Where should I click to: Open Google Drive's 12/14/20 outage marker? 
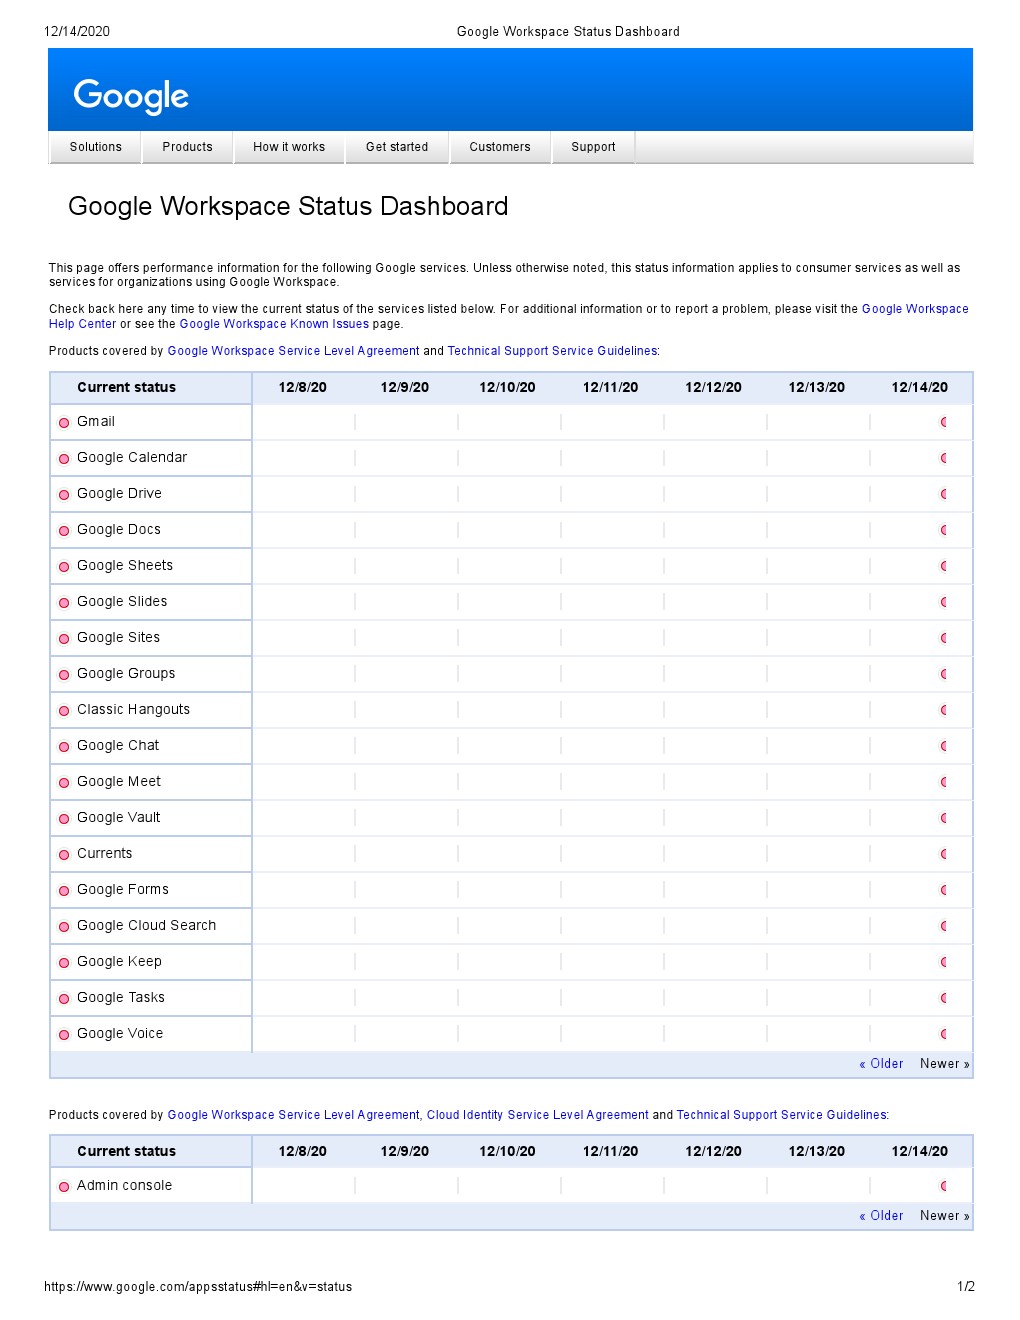point(944,494)
